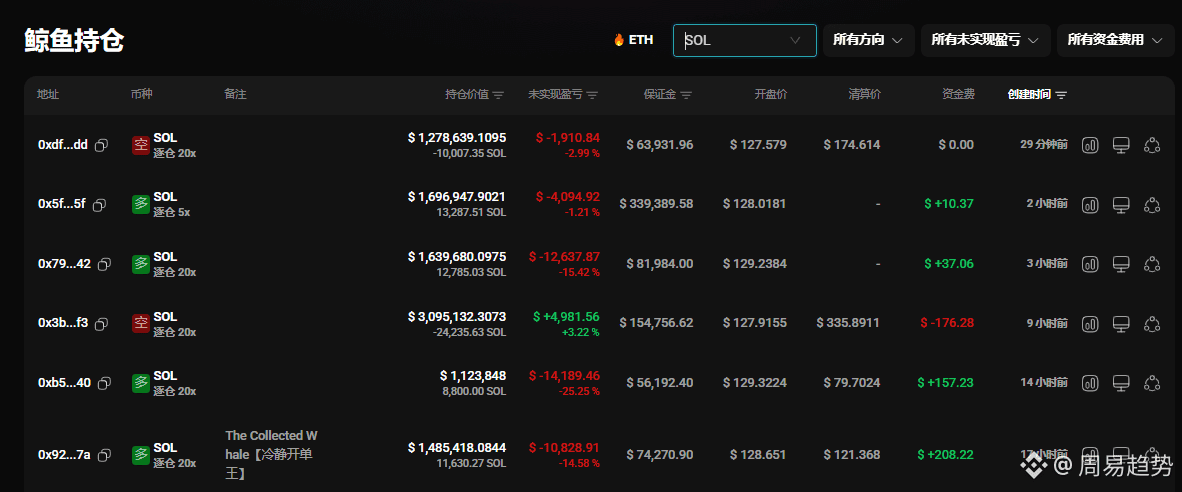Screen dimensions: 1182x492
Task: Open chart icon in 0x79...42 row
Action: pos(1090,264)
